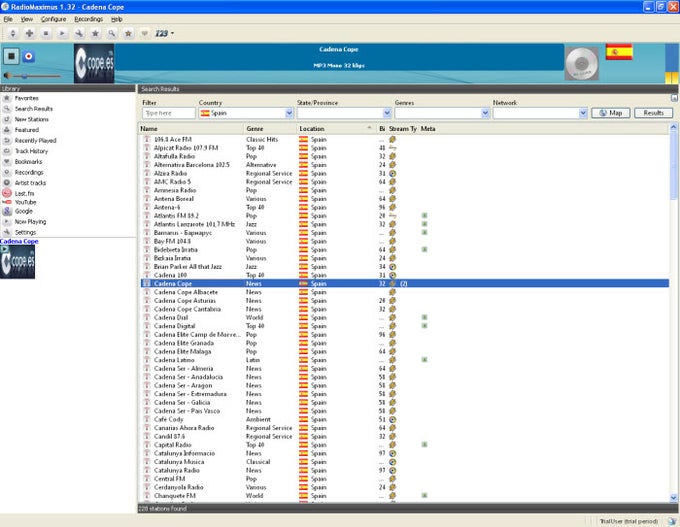Open the View menu
The height and width of the screenshot is (527, 680).
[x=26, y=19]
